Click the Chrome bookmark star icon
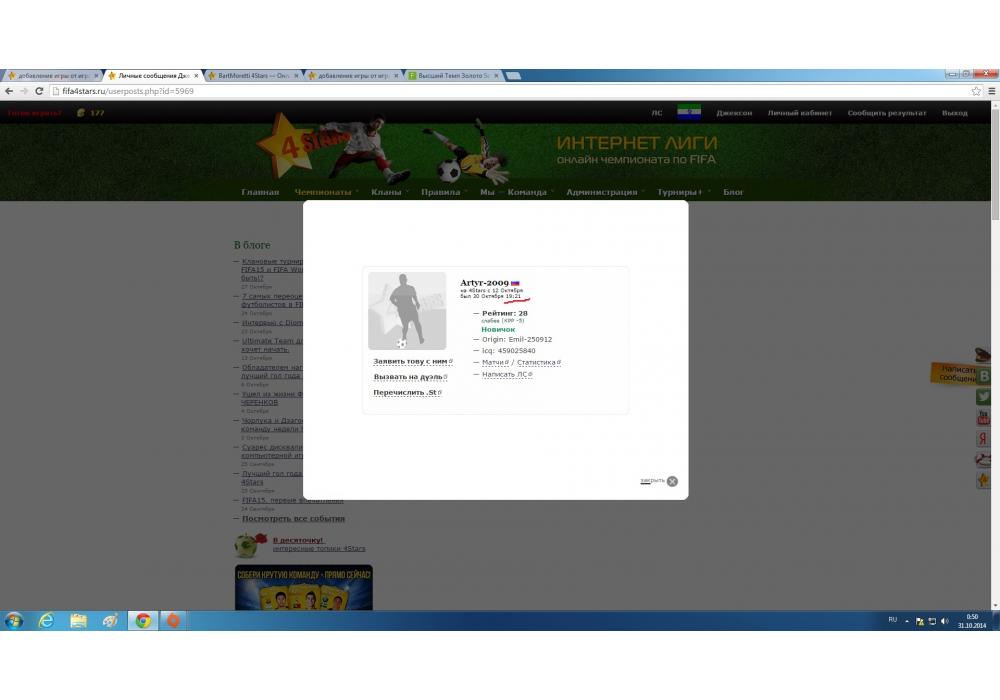The width and height of the screenshot is (1000, 700). tap(976, 91)
